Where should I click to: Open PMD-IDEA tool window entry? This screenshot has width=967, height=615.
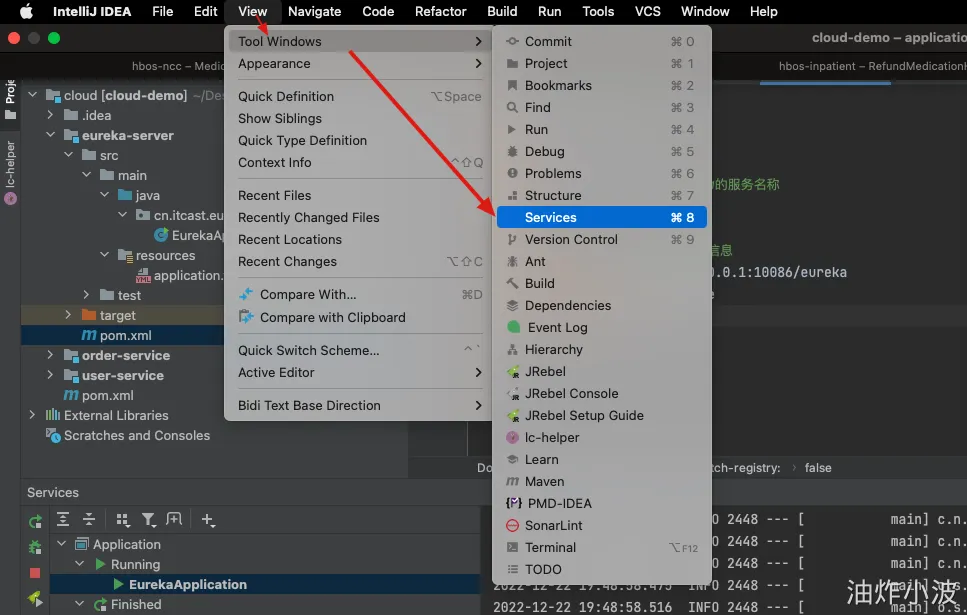[x=601, y=503]
